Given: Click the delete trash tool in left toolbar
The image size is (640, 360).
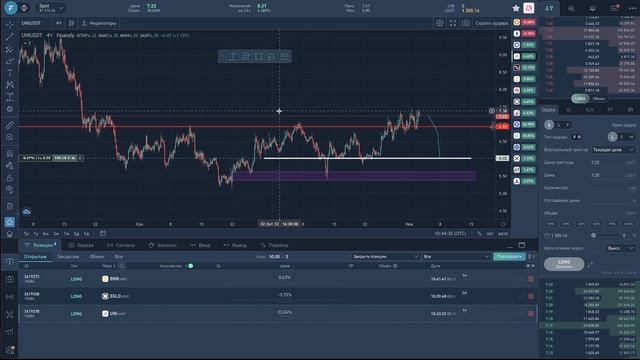Looking at the screenshot, I should [x=10, y=206].
